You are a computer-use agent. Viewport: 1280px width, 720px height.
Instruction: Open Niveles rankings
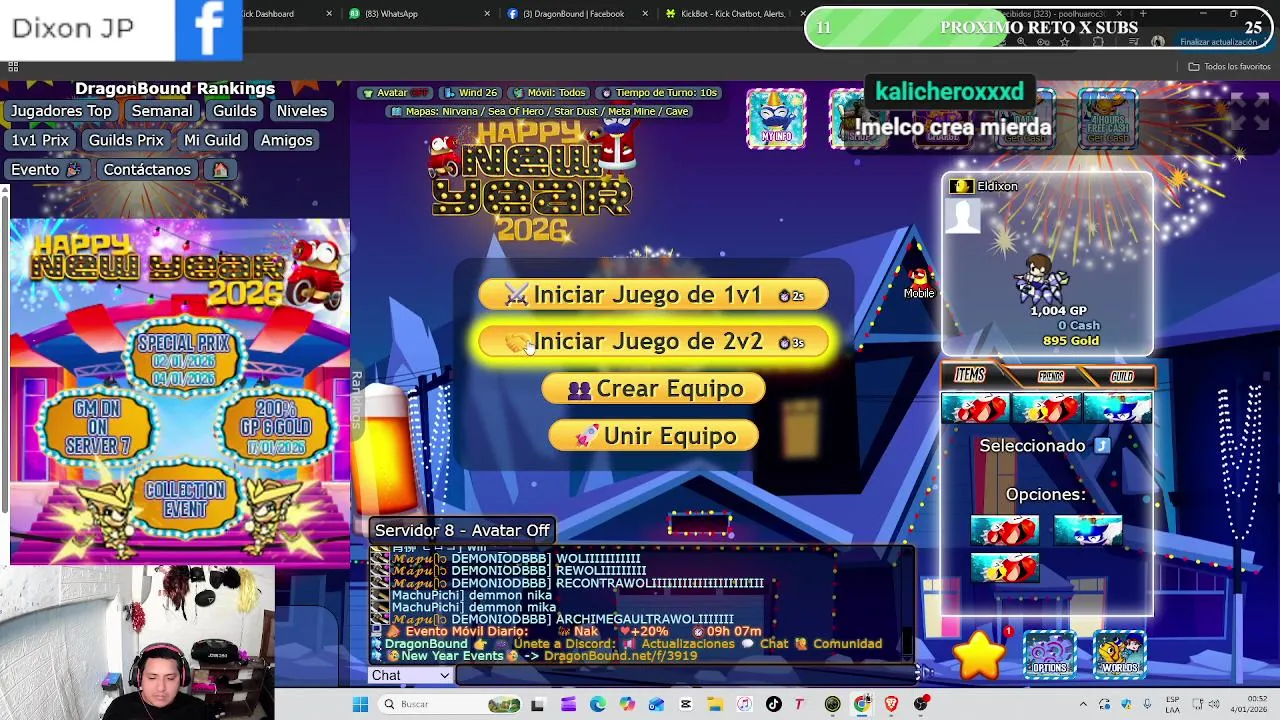pos(302,111)
